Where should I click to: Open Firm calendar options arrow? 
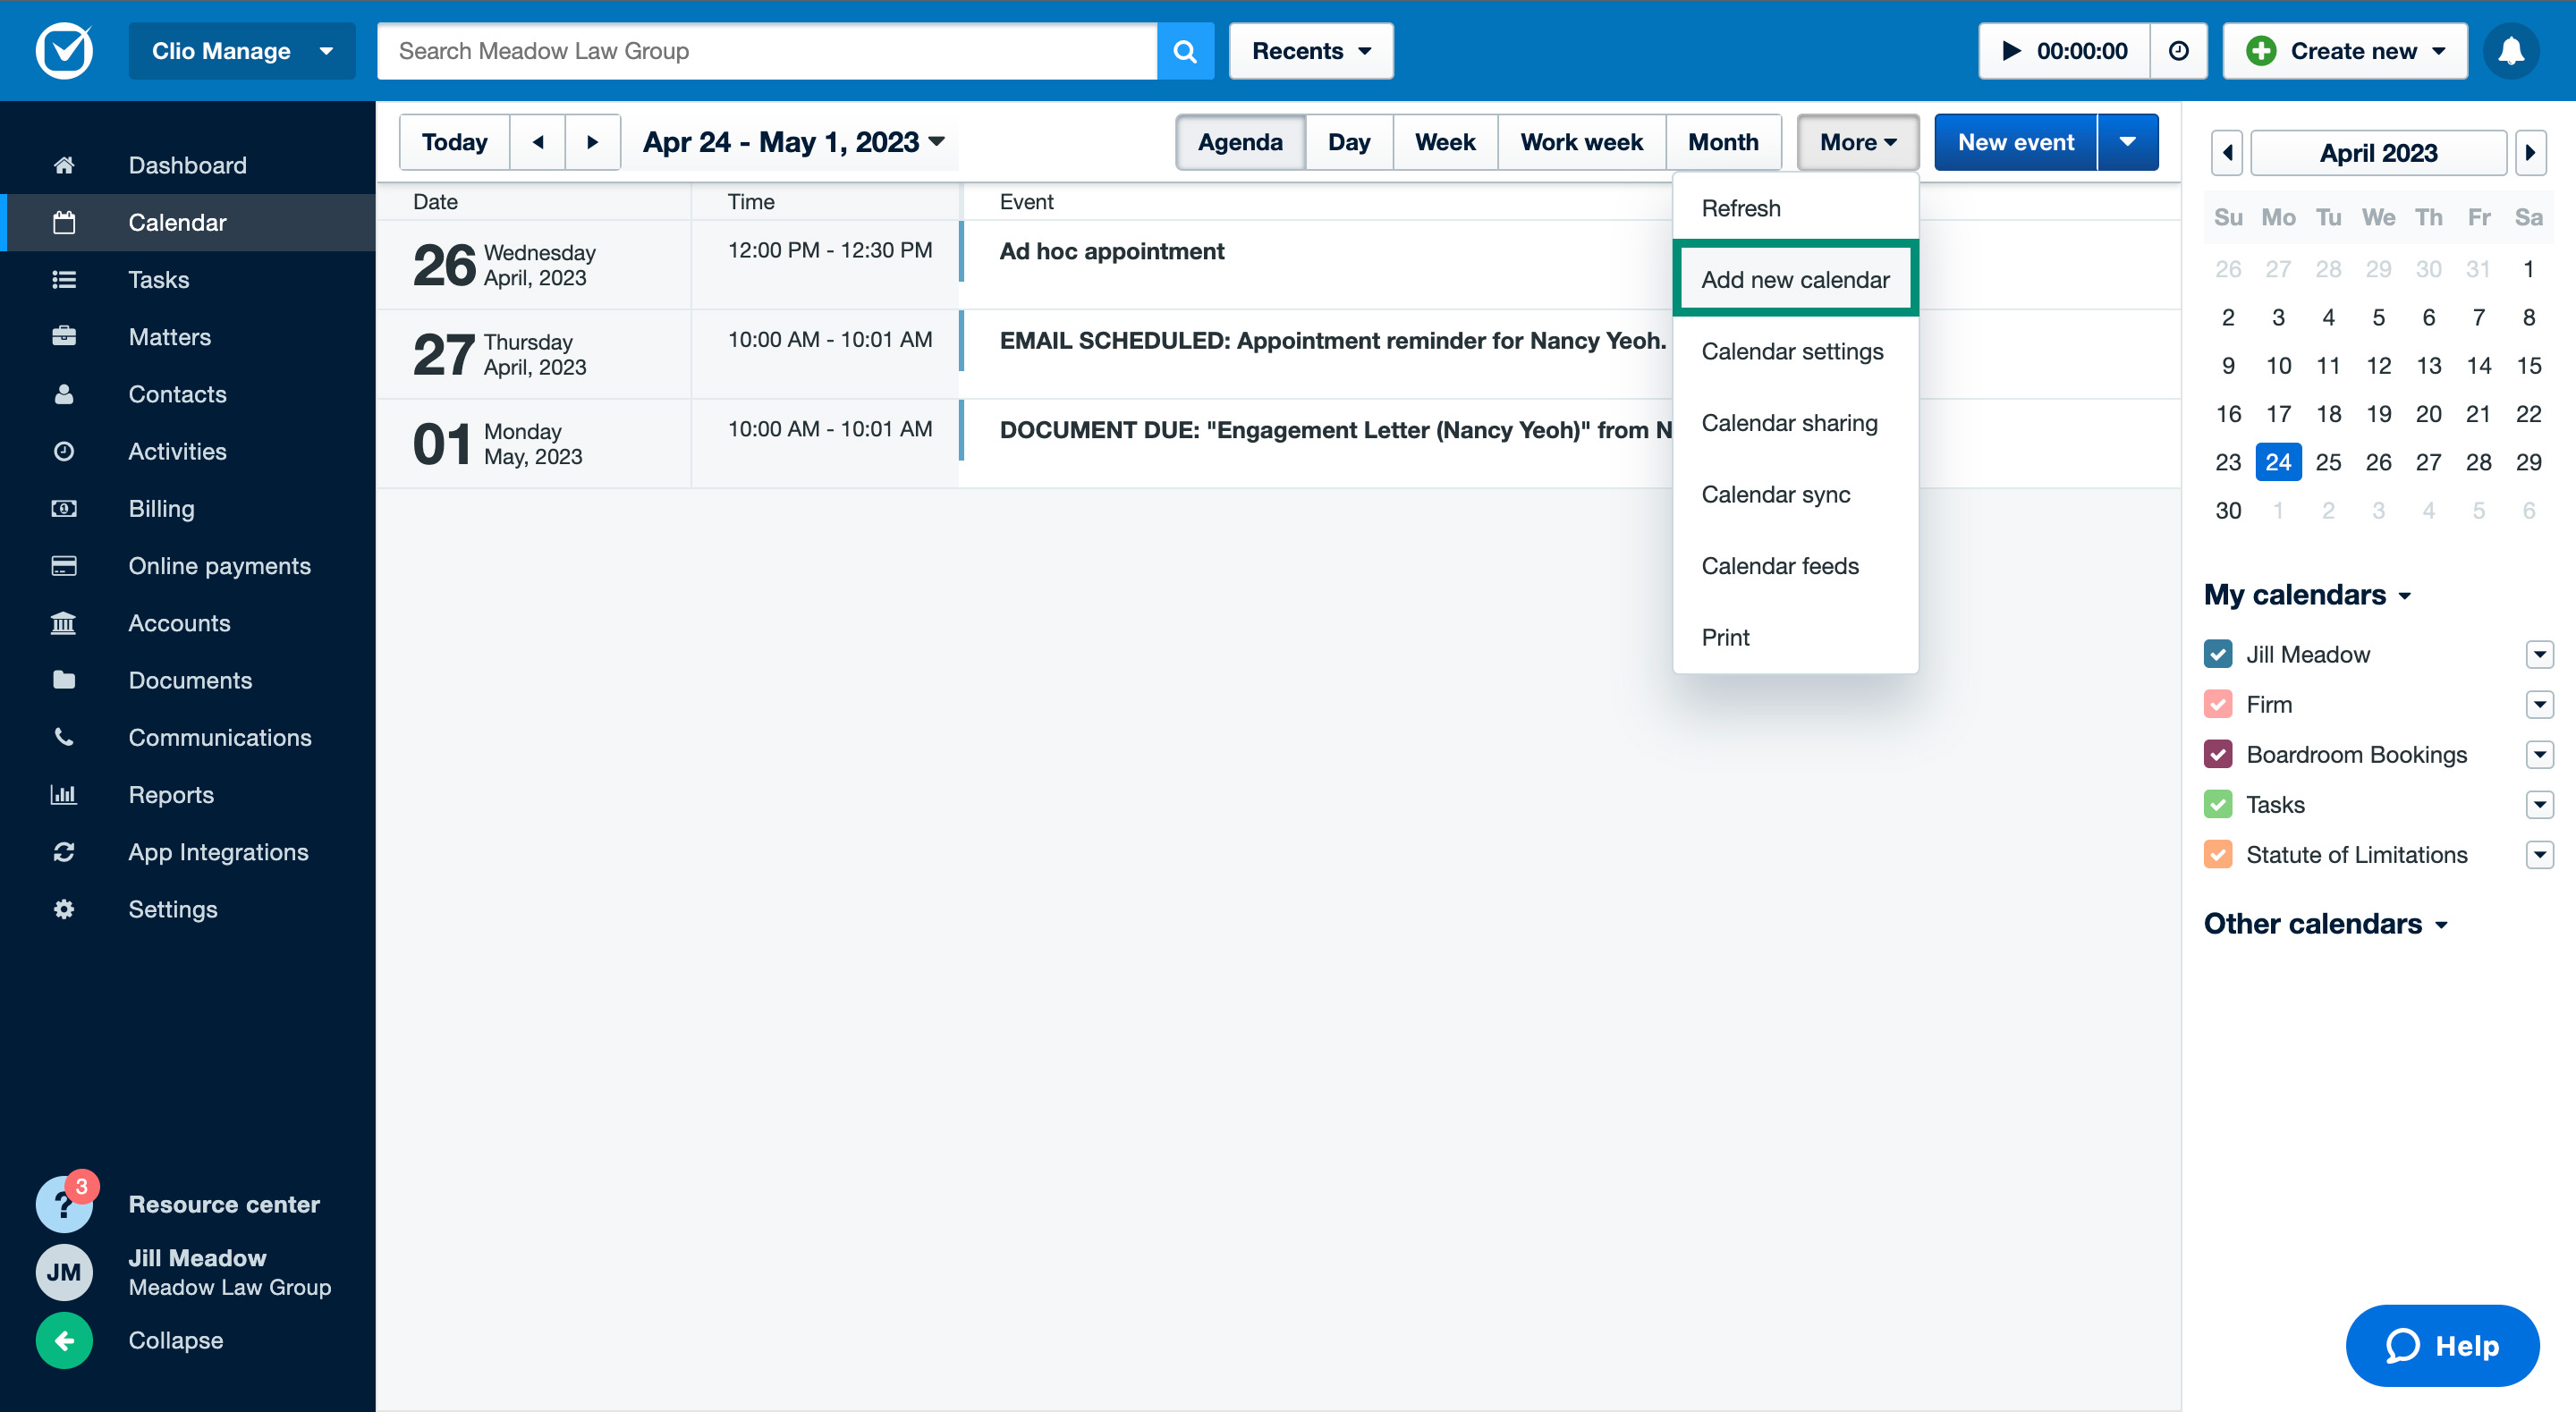coord(2539,704)
